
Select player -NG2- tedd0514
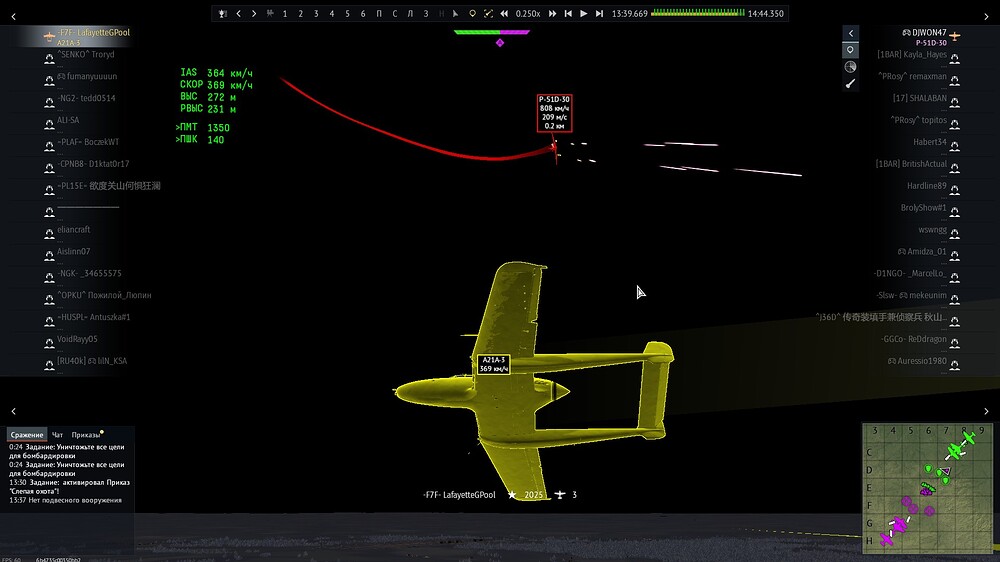86,98
